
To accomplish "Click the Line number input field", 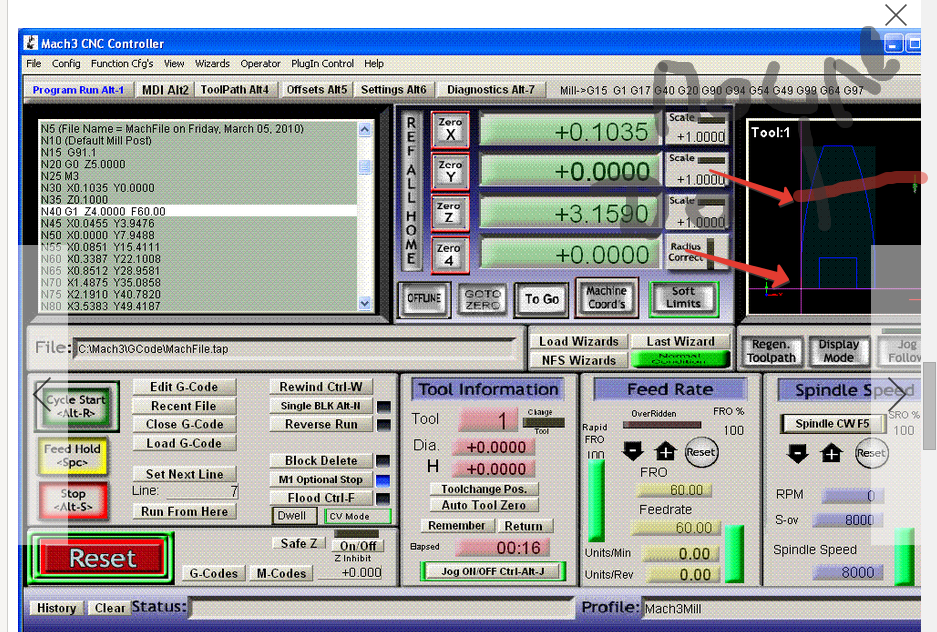I will click(x=202, y=492).
